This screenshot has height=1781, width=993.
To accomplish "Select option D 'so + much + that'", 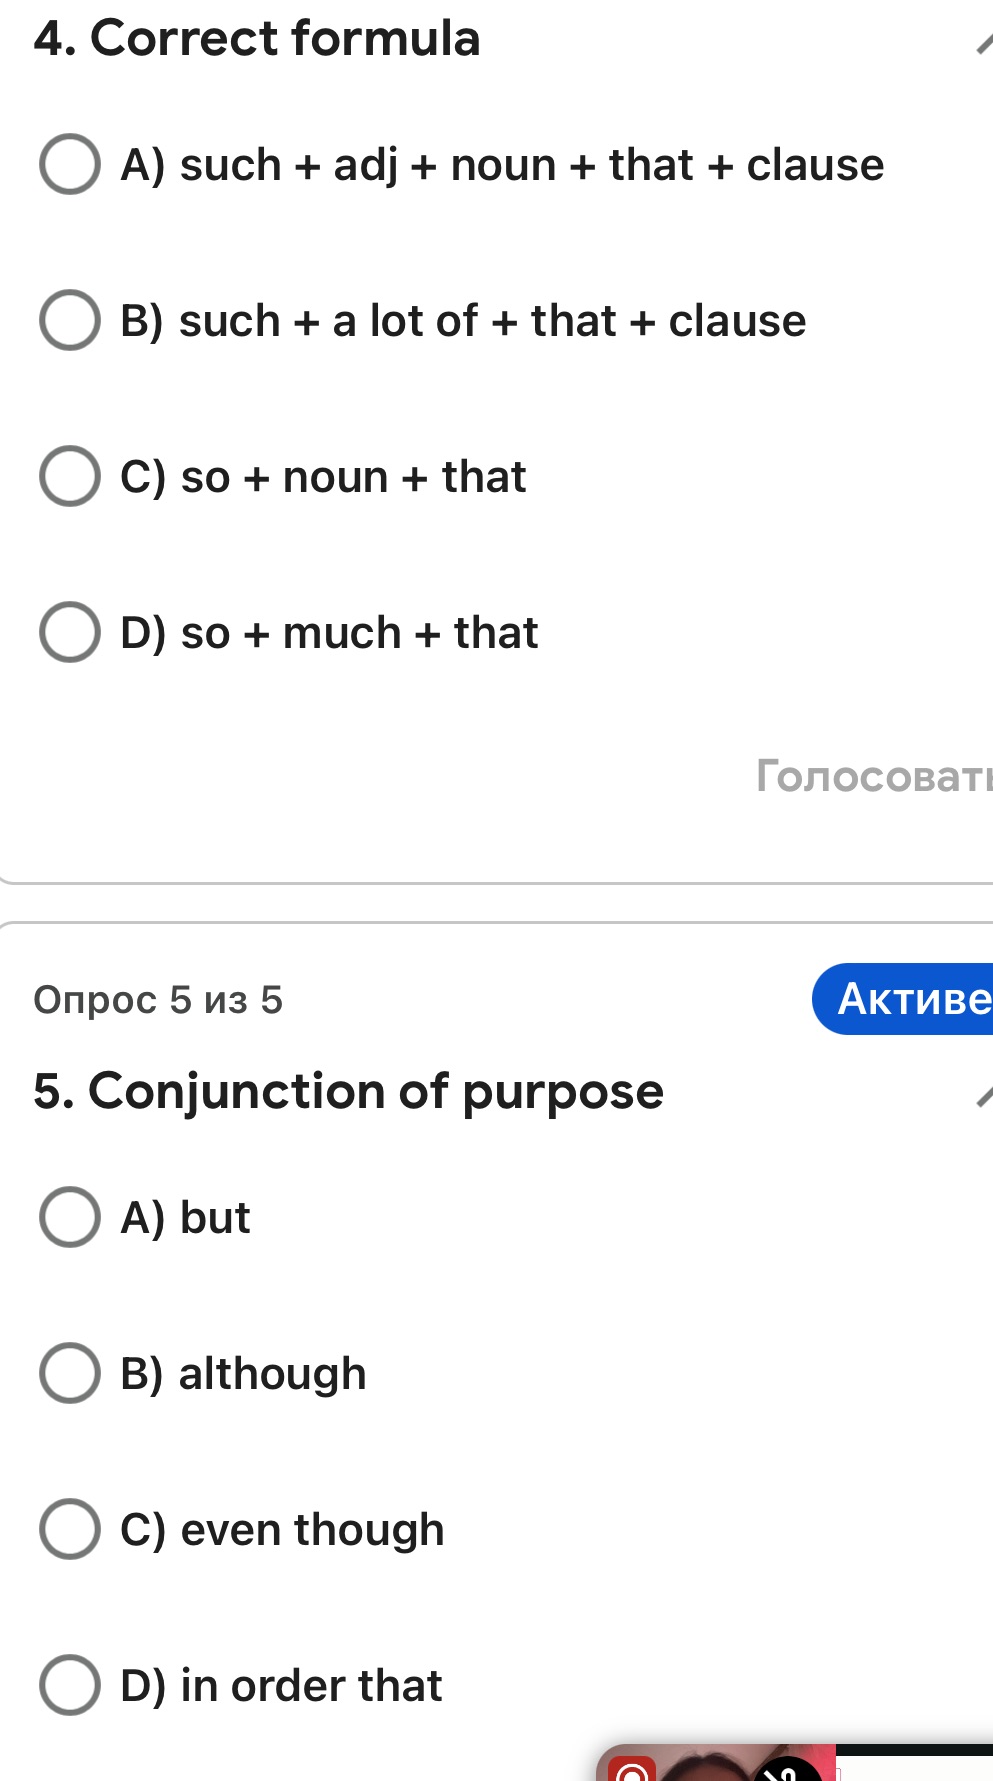I will [69, 632].
